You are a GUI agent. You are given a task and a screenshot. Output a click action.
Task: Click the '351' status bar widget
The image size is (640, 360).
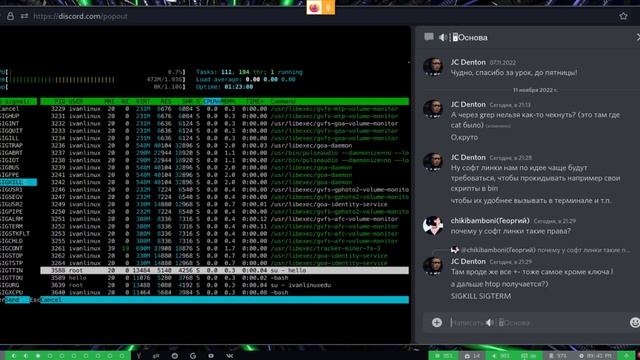point(444,356)
